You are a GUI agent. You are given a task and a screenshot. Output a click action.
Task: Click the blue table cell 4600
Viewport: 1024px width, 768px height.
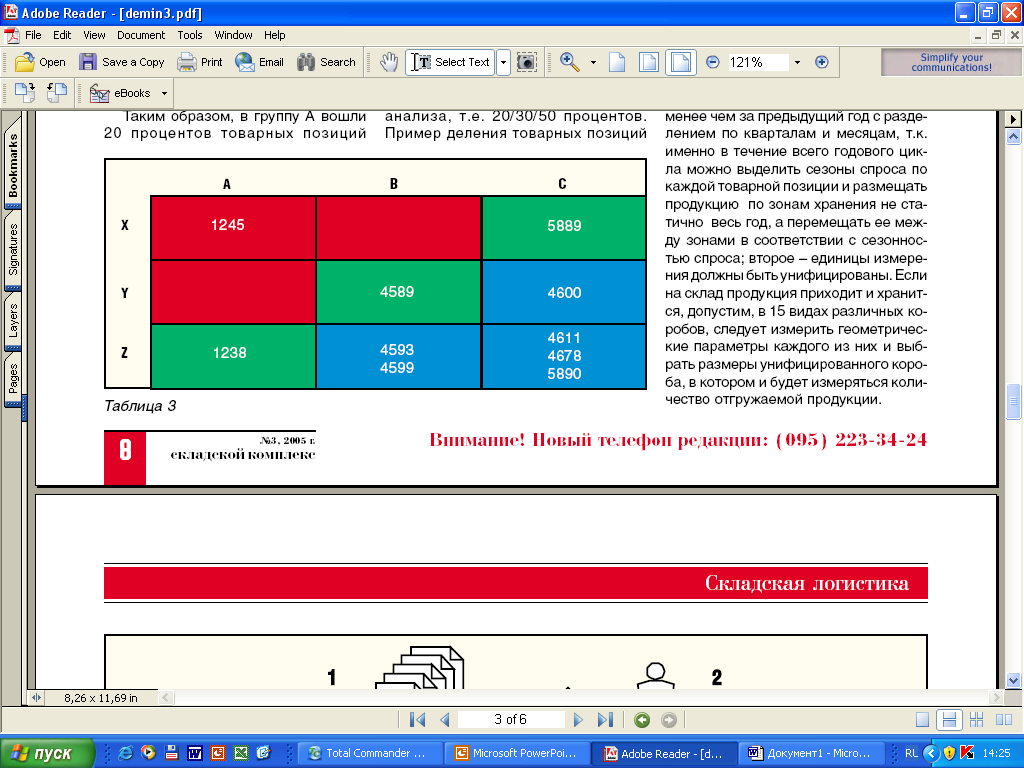[x=564, y=292]
